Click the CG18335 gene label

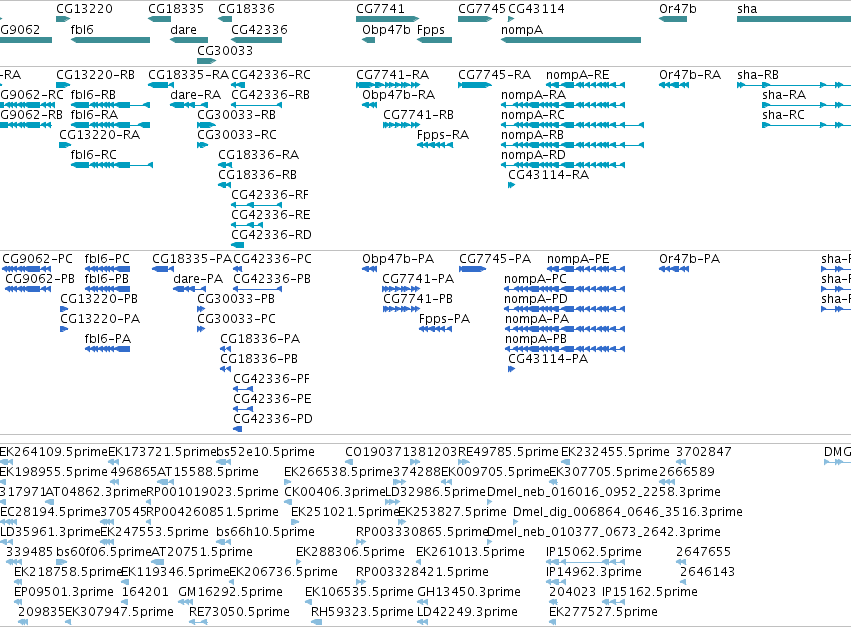(176, 9)
